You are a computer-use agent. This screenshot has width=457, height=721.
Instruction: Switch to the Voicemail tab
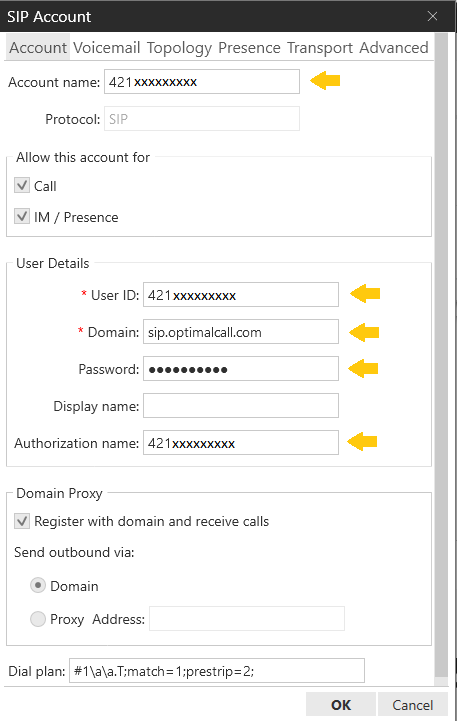click(106, 47)
